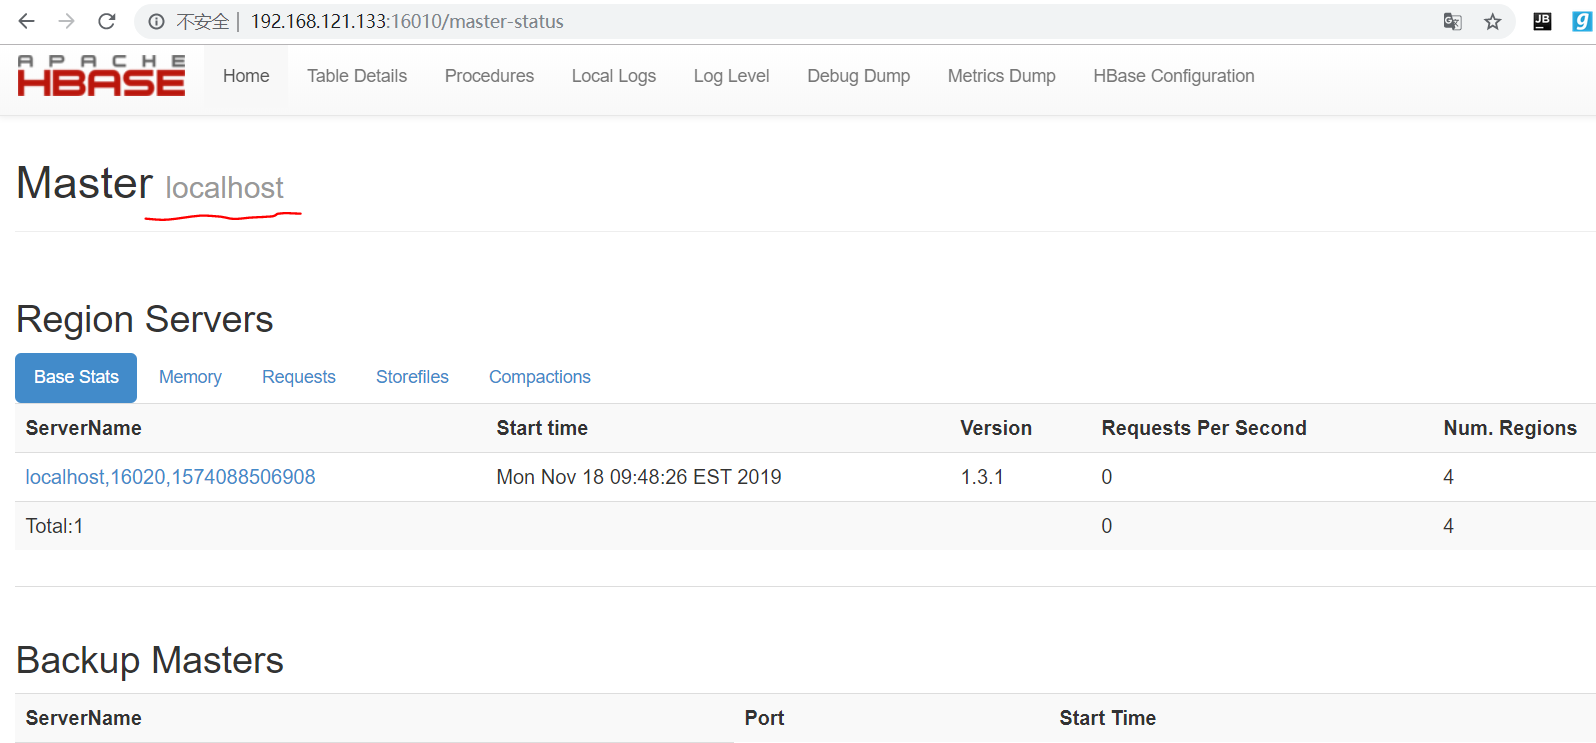This screenshot has width=1596, height=743.
Task: Click the localhost subtitle beside Master
Action: pyautogui.click(x=224, y=187)
